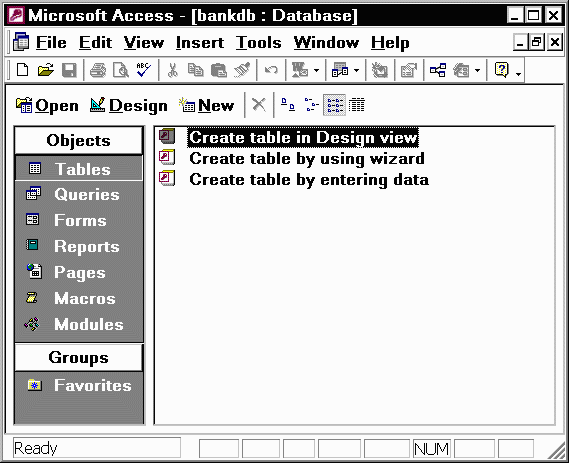Image resolution: width=569 pixels, height=463 pixels.
Task: Click the OfficeLinks toolbar icon
Action: [300, 70]
